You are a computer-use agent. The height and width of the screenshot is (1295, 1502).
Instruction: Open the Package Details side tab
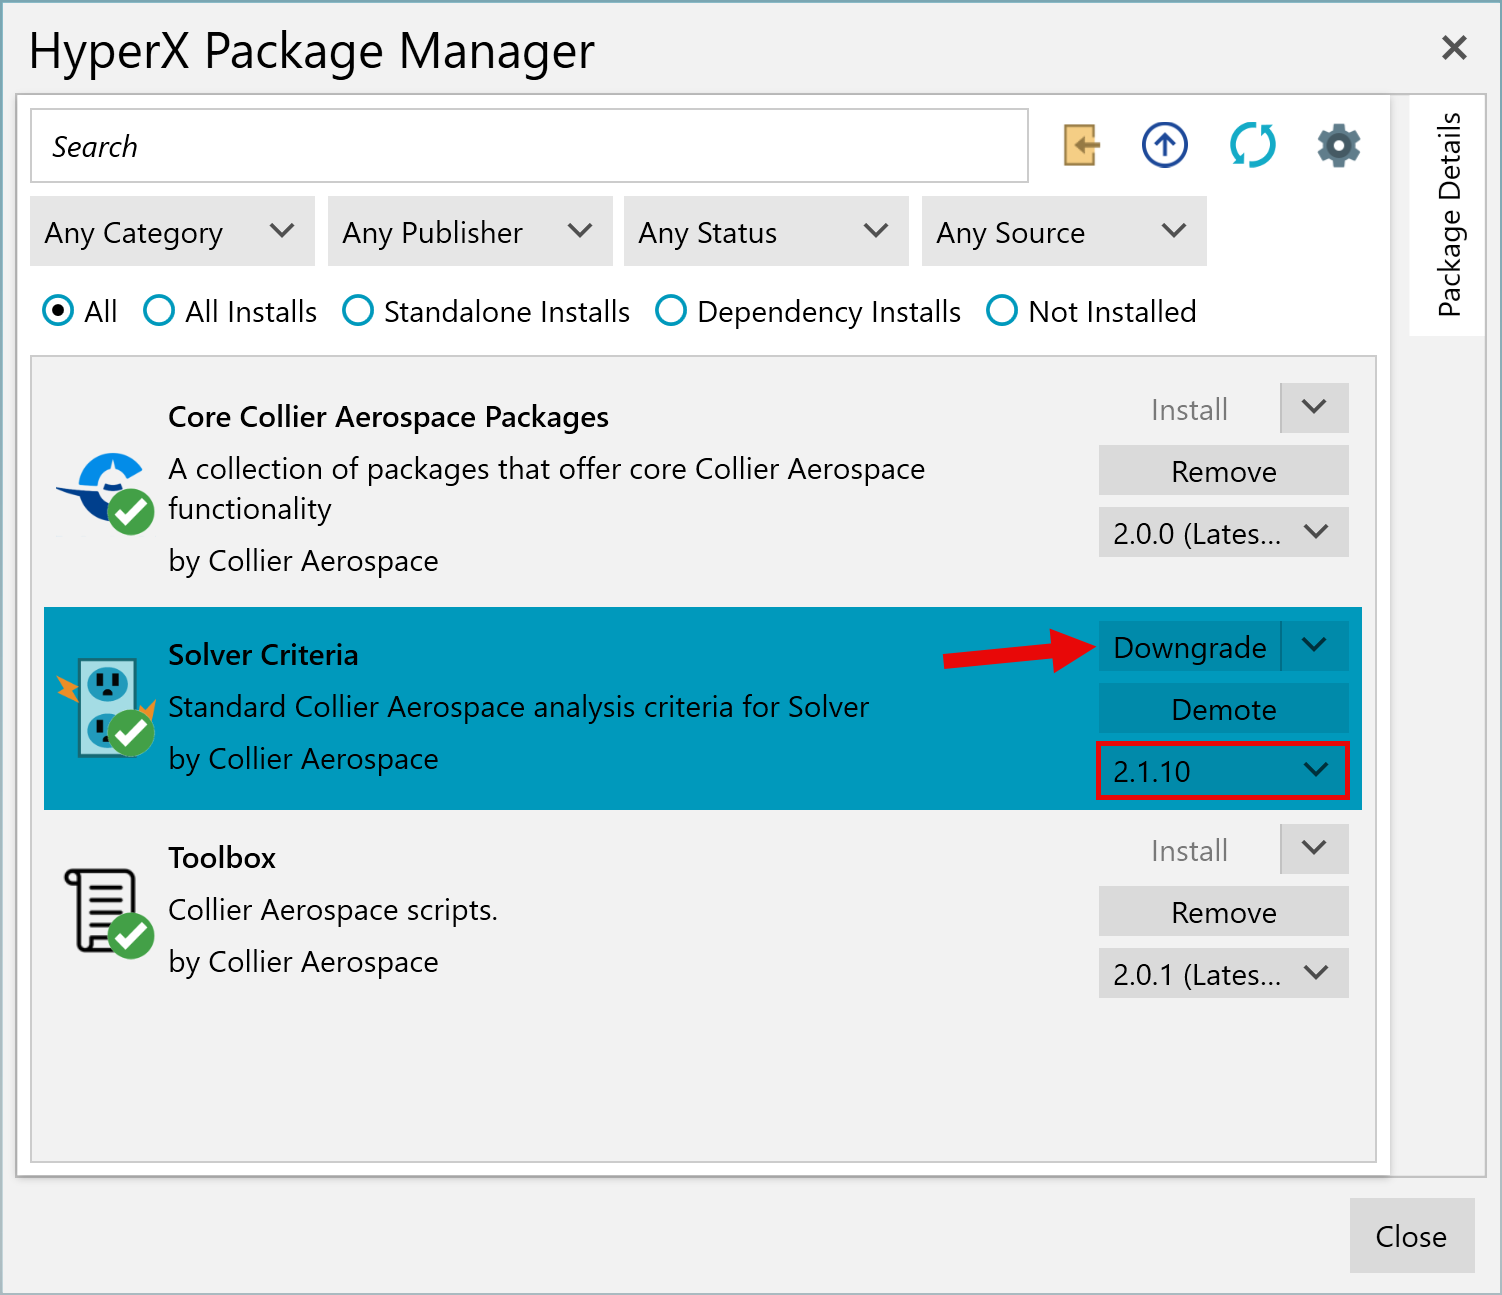pos(1448,215)
